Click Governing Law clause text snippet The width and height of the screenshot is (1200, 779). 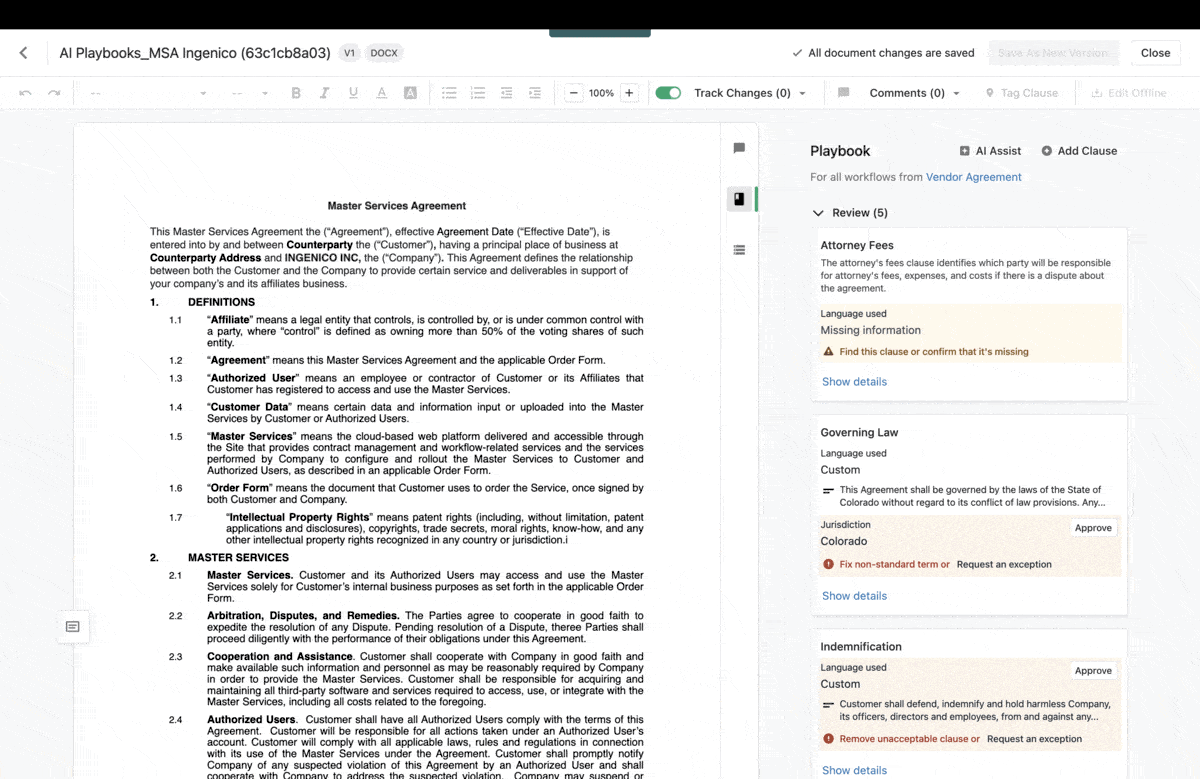tap(972, 497)
